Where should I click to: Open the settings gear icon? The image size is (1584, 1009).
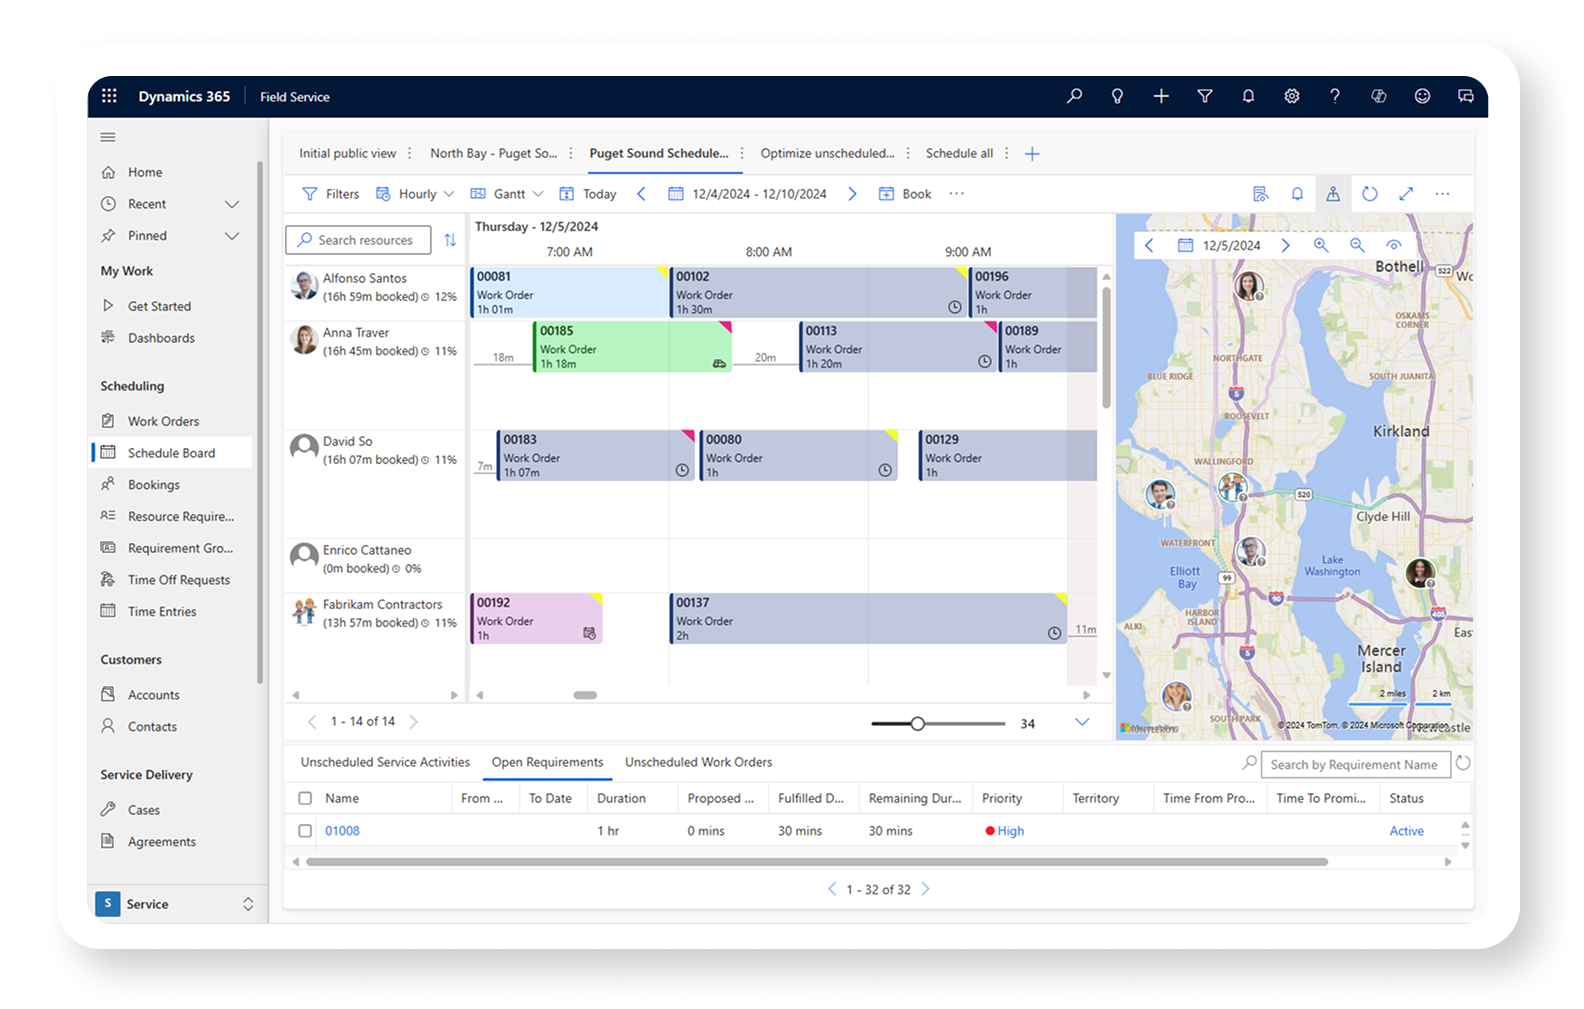(x=1292, y=96)
